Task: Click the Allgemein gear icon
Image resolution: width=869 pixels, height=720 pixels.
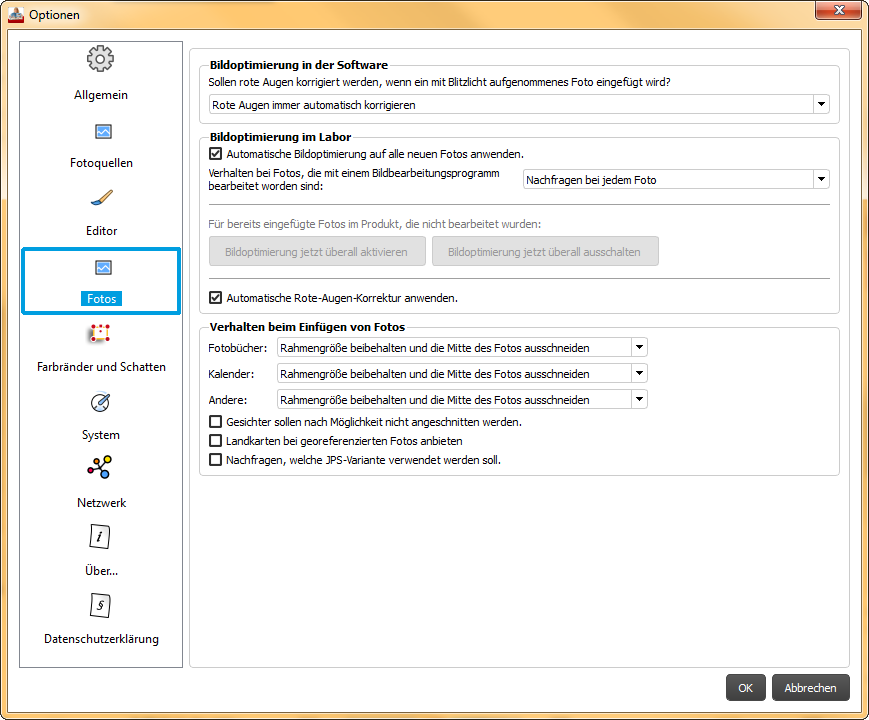Action: click(x=101, y=59)
